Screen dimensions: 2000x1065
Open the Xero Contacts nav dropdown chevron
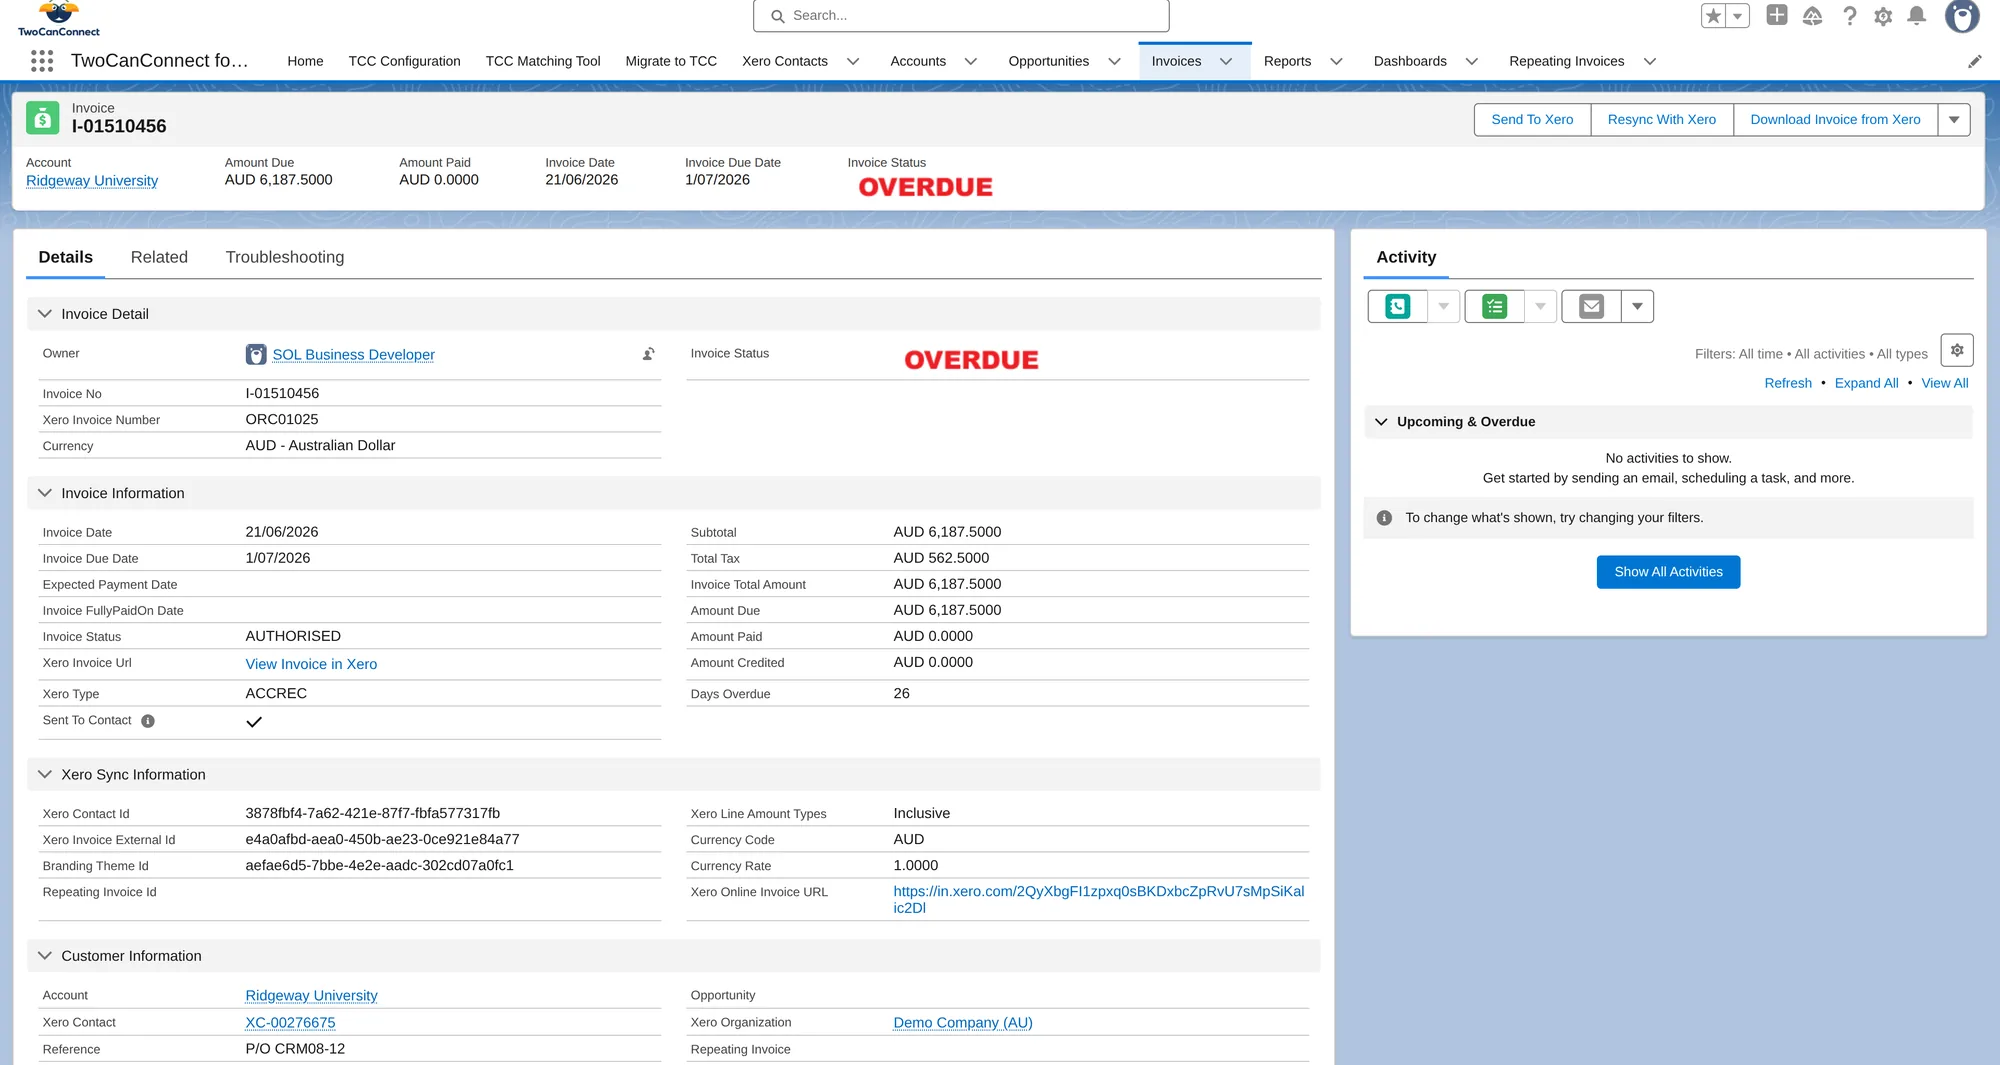853,61
